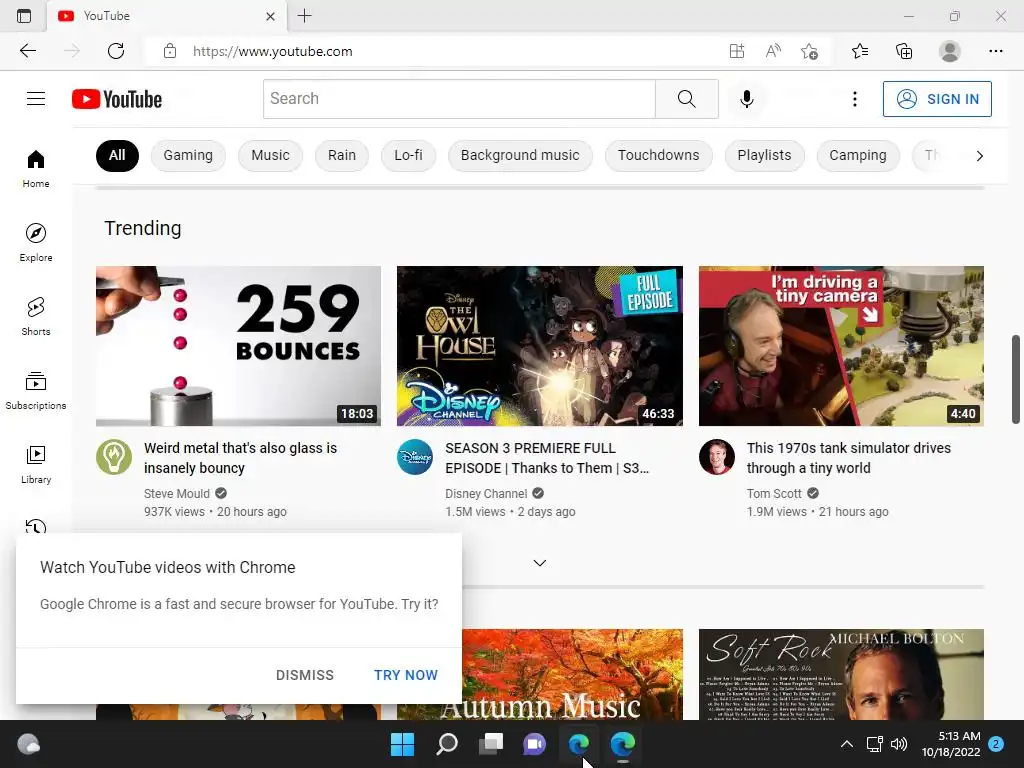This screenshot has width=1024, height=768.
Task: Open 'This 1970s tank simulator' video title
Action: pyautogui.click(x=848, y=458)
